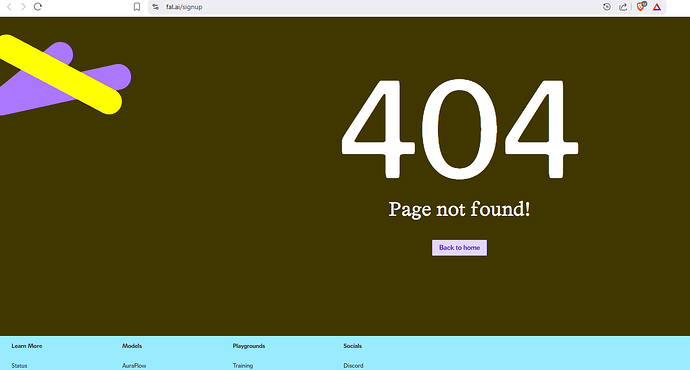
Task: Click the Back to home button
Action: [459, 248]
